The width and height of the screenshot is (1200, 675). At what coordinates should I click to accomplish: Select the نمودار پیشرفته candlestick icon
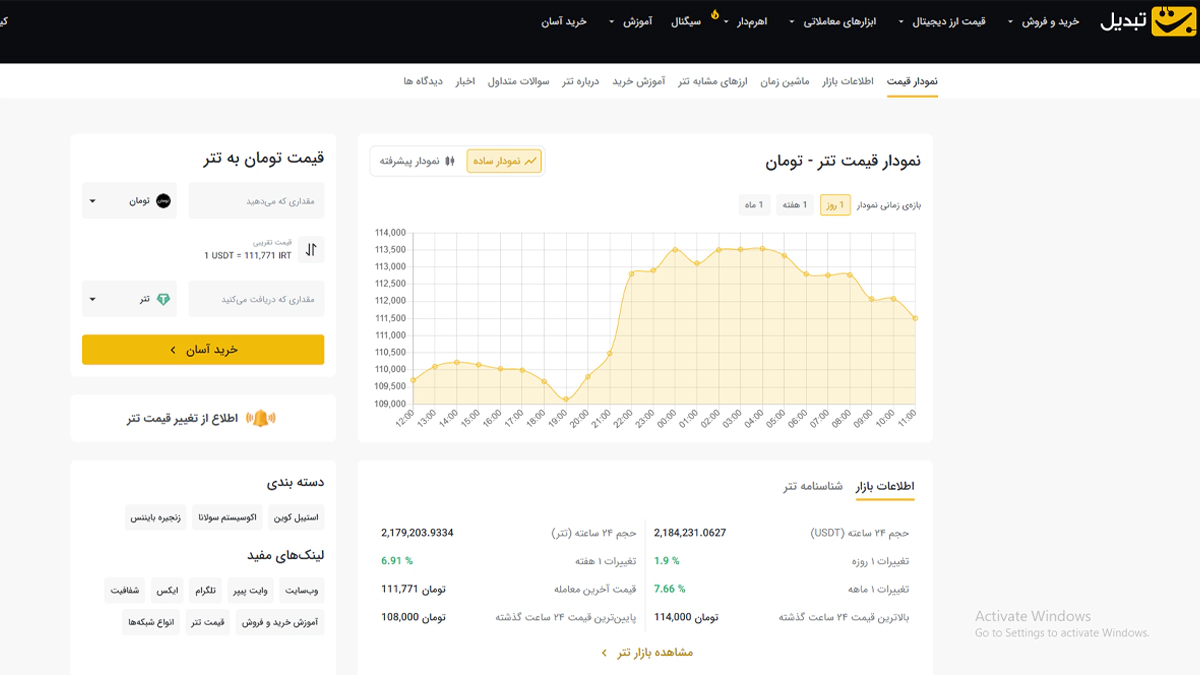[450, 161]
